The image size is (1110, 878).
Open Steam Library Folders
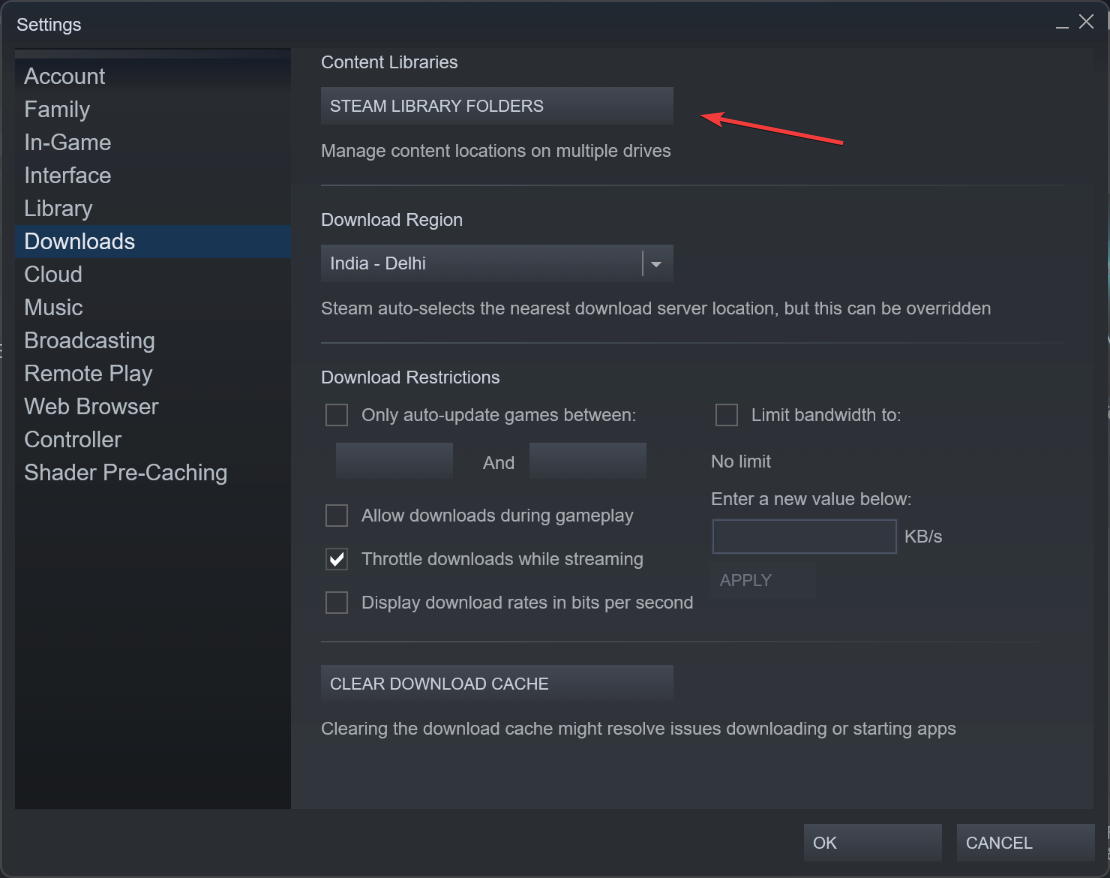coord(496,106)
